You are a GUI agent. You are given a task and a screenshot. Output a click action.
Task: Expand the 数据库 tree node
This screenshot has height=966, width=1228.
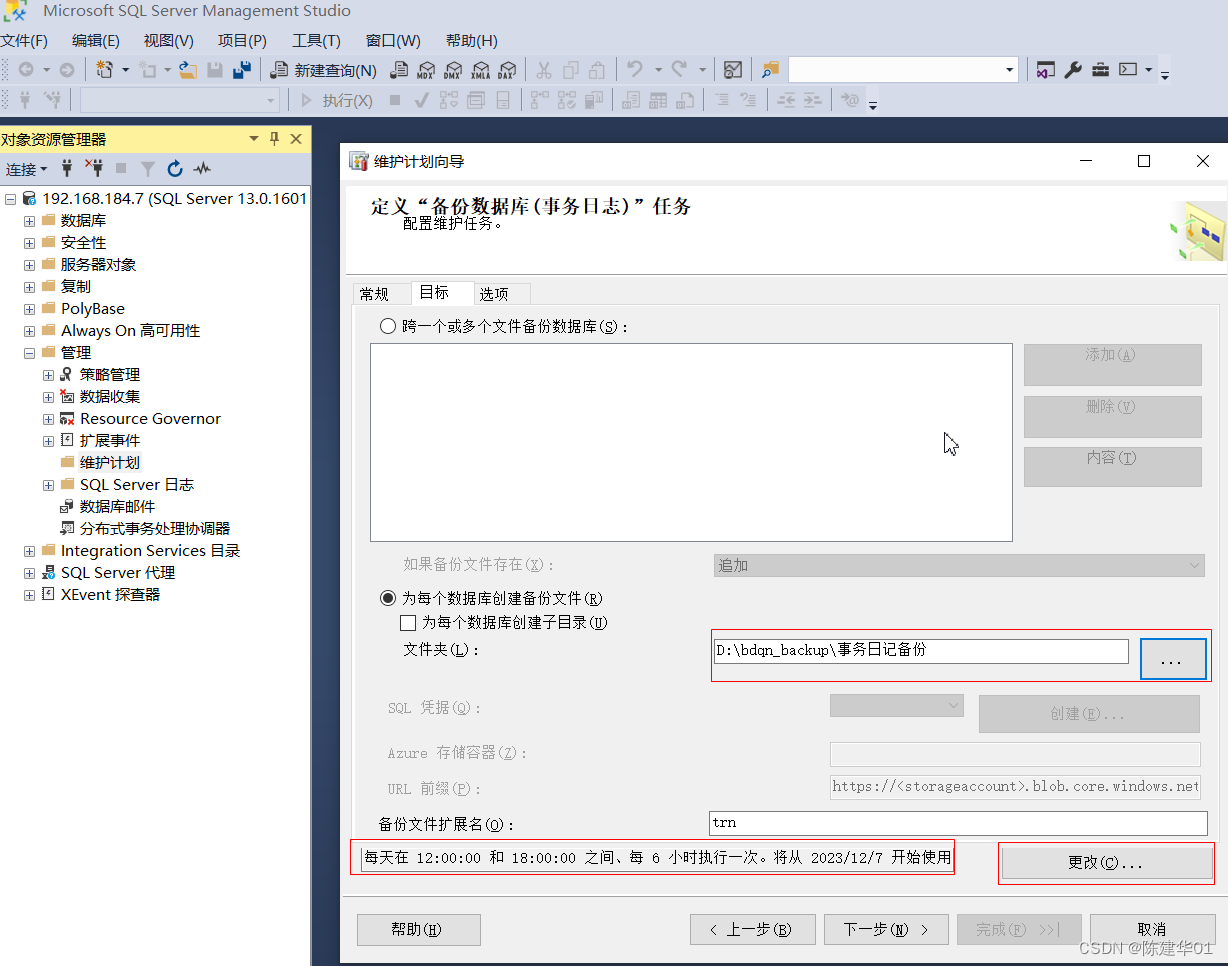tap(29, 220)
